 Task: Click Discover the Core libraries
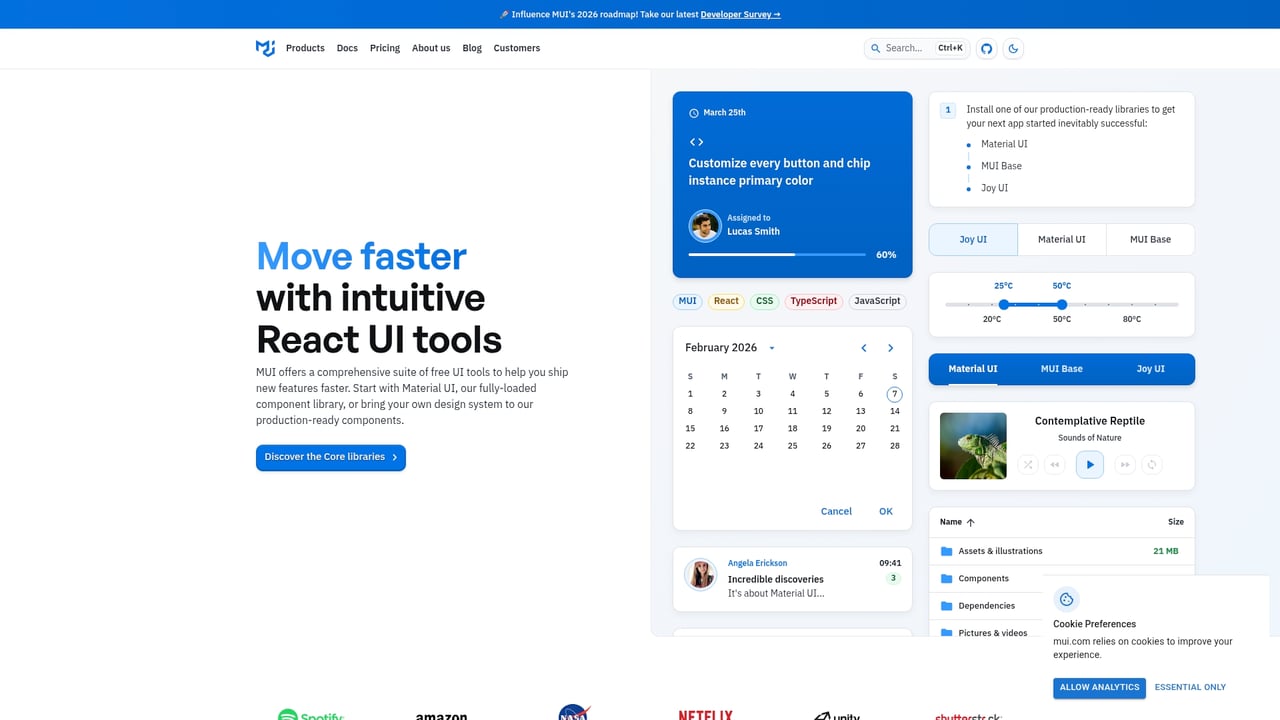point(330,457)
